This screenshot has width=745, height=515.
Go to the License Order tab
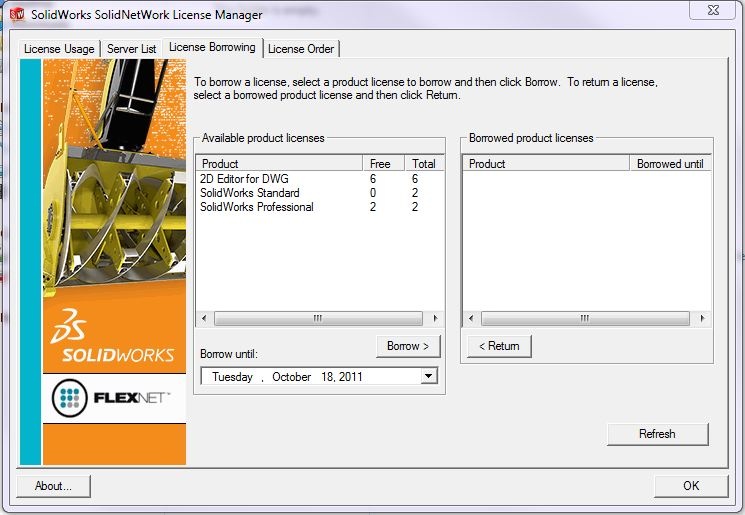301,49
